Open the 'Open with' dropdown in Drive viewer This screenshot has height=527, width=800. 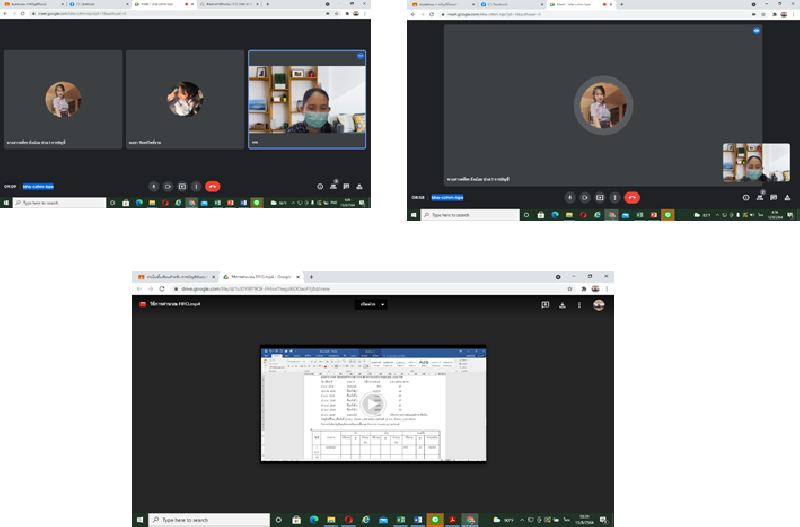coord(372,304)
